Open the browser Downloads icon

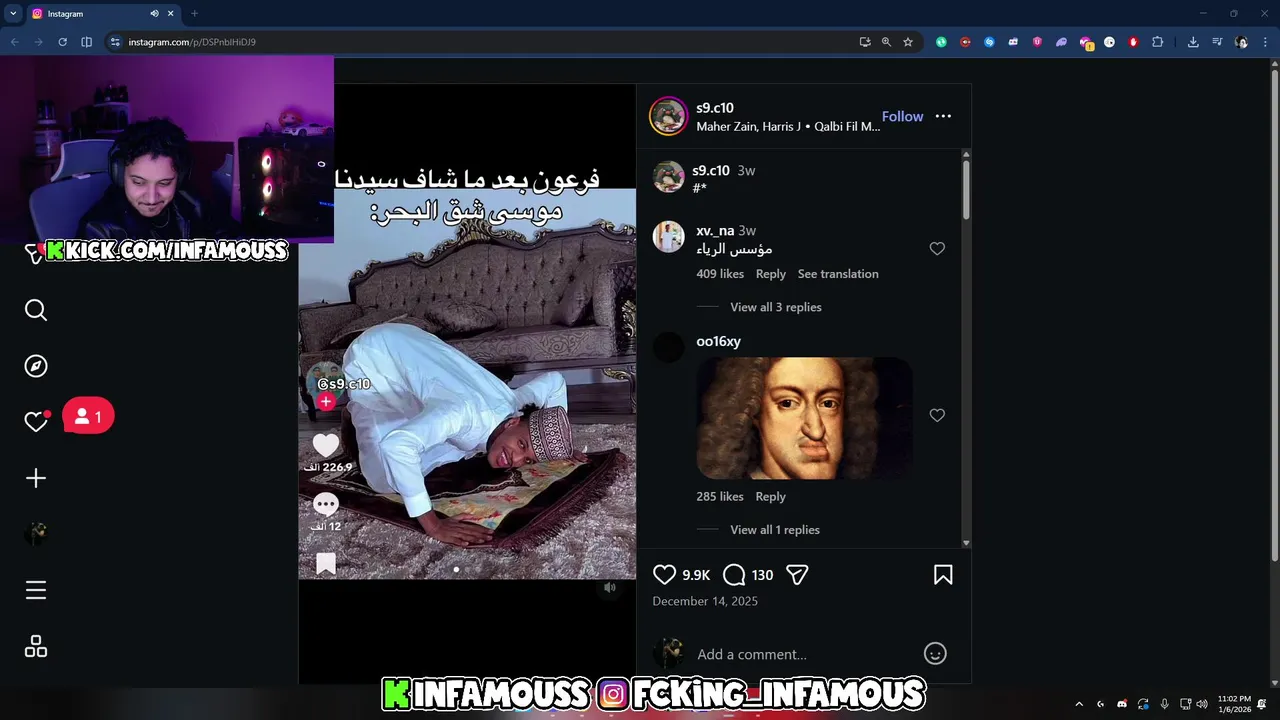click(1193, 42)
